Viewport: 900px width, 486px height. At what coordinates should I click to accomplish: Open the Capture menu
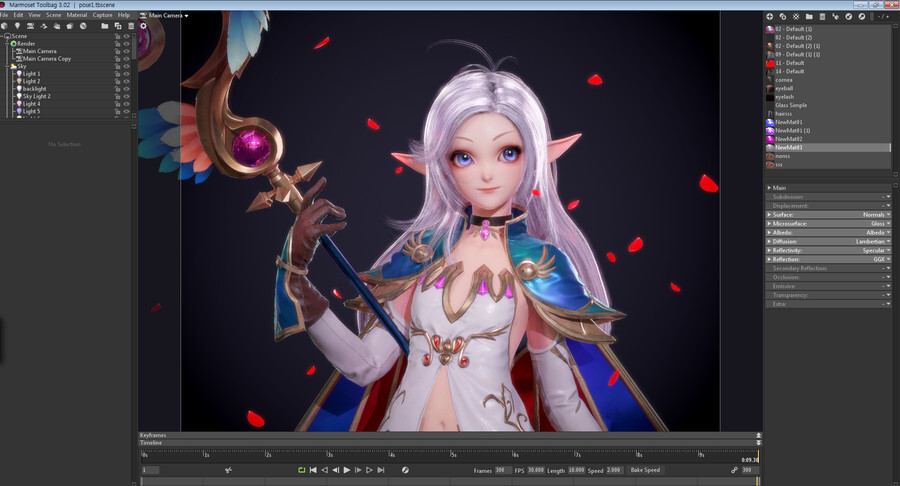[x=102, y=15]
